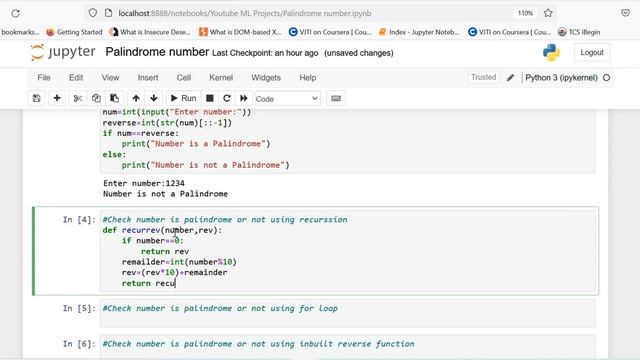Place cursor on 'return recu' line
This screenshot has height=360, width=640.
pyautogui.click(x=149, y=283)
